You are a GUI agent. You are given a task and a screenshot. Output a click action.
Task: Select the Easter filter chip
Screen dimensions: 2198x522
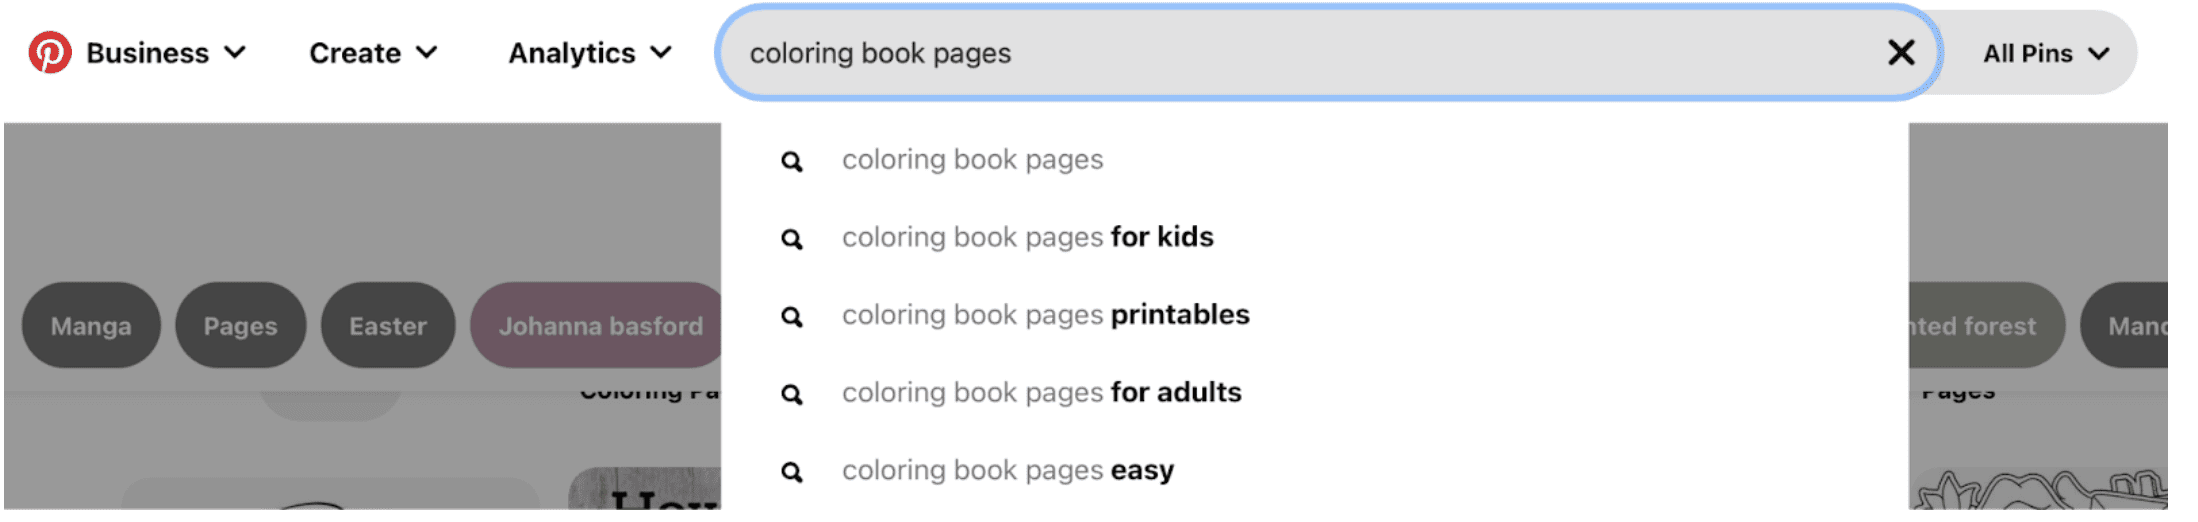388,326
